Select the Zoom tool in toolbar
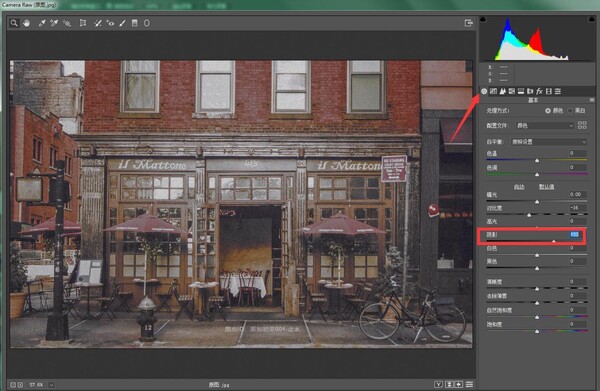Screen dimensions: 600x391 pyautogui.click(x=14, y=23)
